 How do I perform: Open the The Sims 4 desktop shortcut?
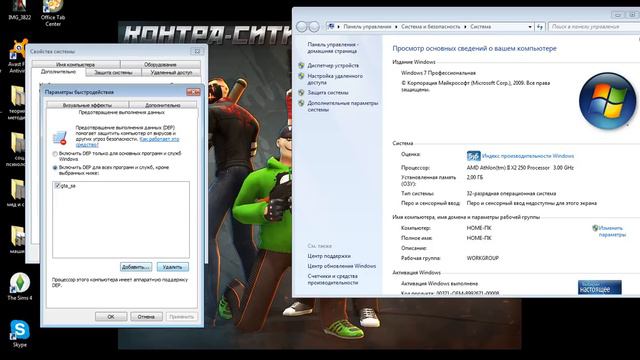(19, 286)
